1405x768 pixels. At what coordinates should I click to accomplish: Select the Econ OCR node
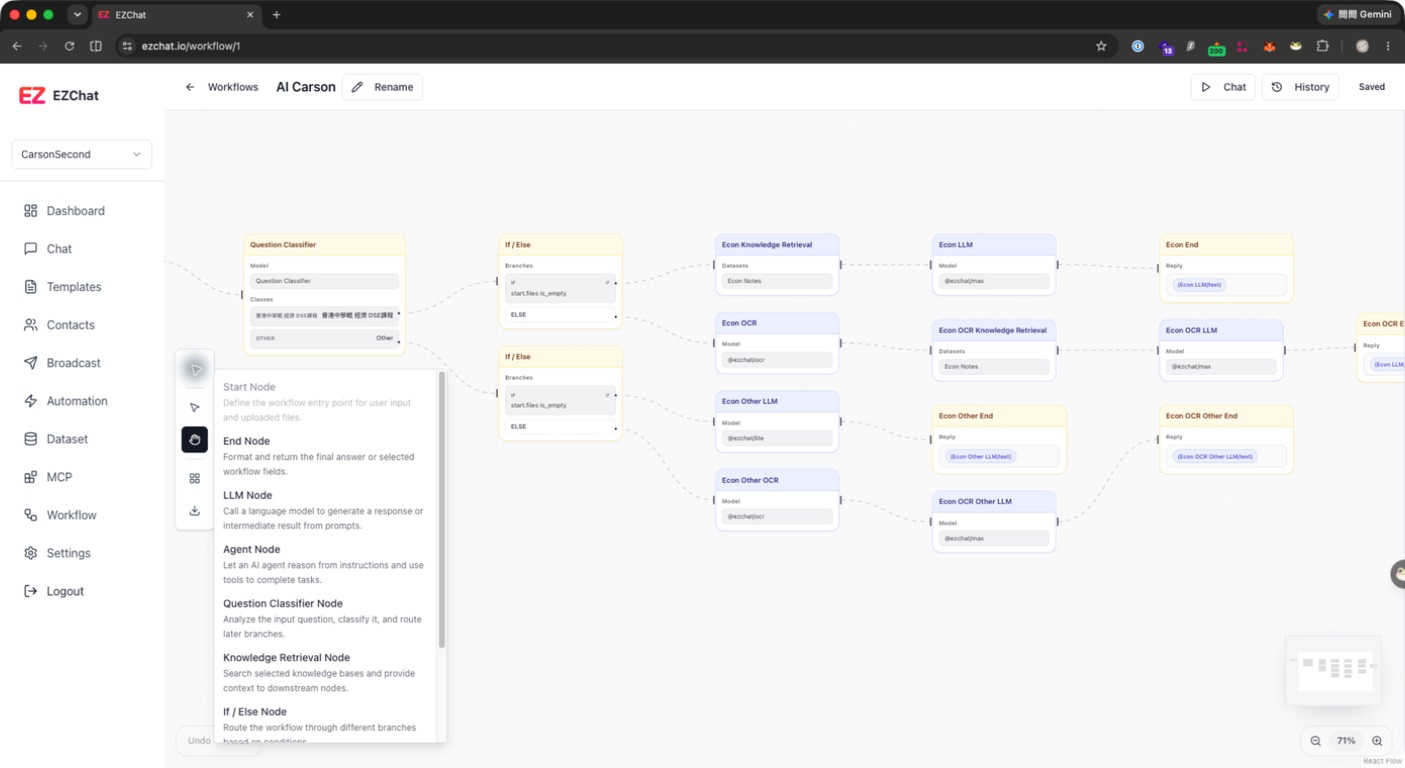[x=777, y=343]
